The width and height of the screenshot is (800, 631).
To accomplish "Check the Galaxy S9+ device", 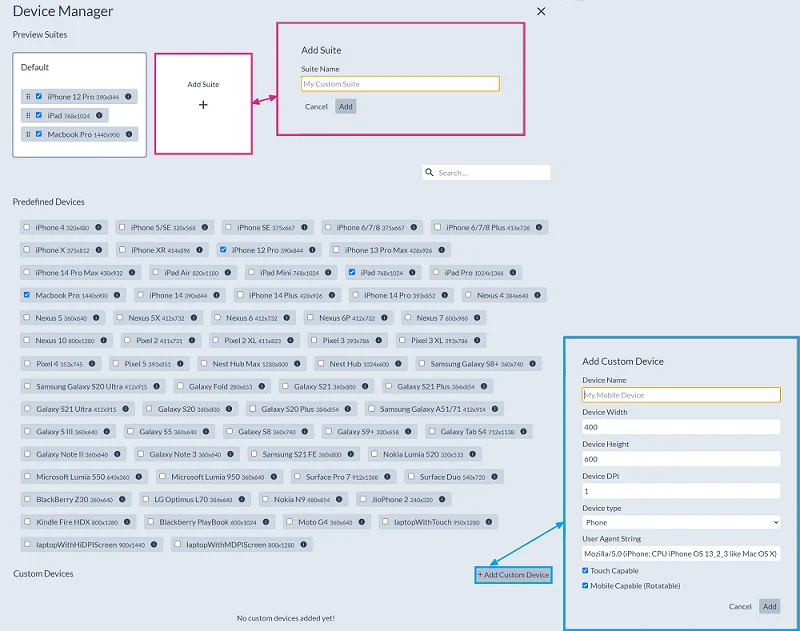I will 329,431.
